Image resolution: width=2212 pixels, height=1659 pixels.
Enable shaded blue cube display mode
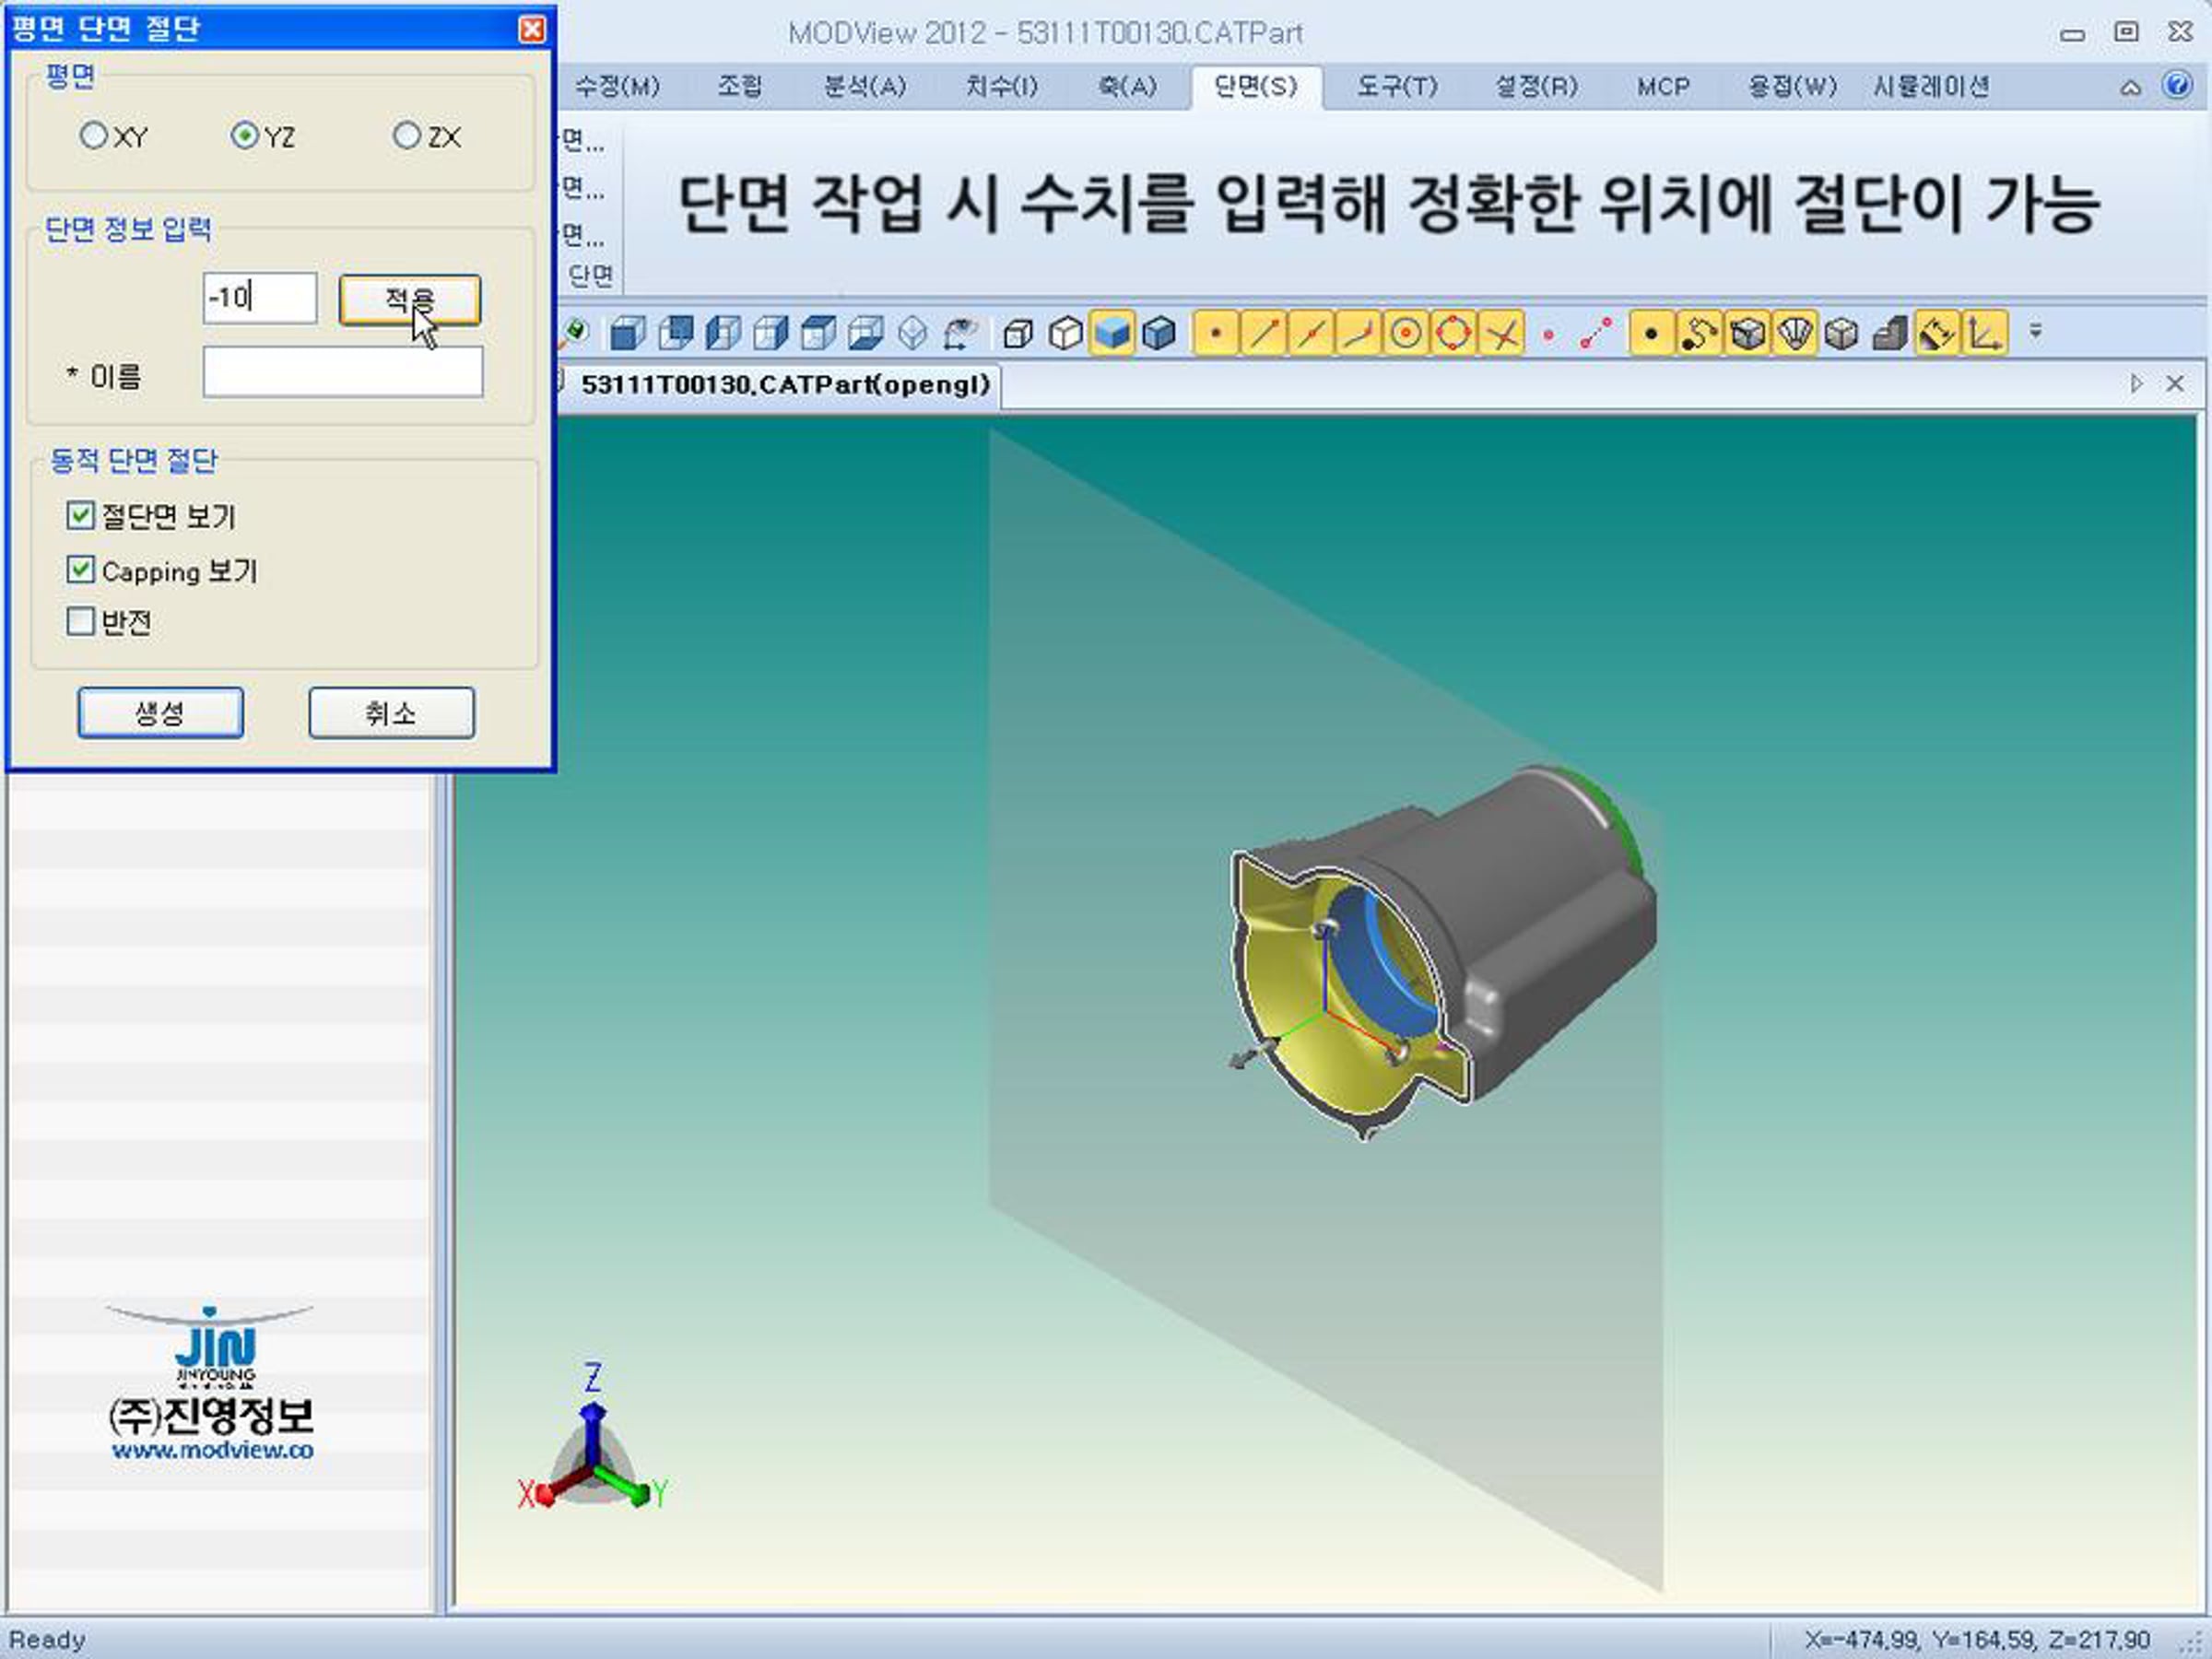coord(1112,333)
